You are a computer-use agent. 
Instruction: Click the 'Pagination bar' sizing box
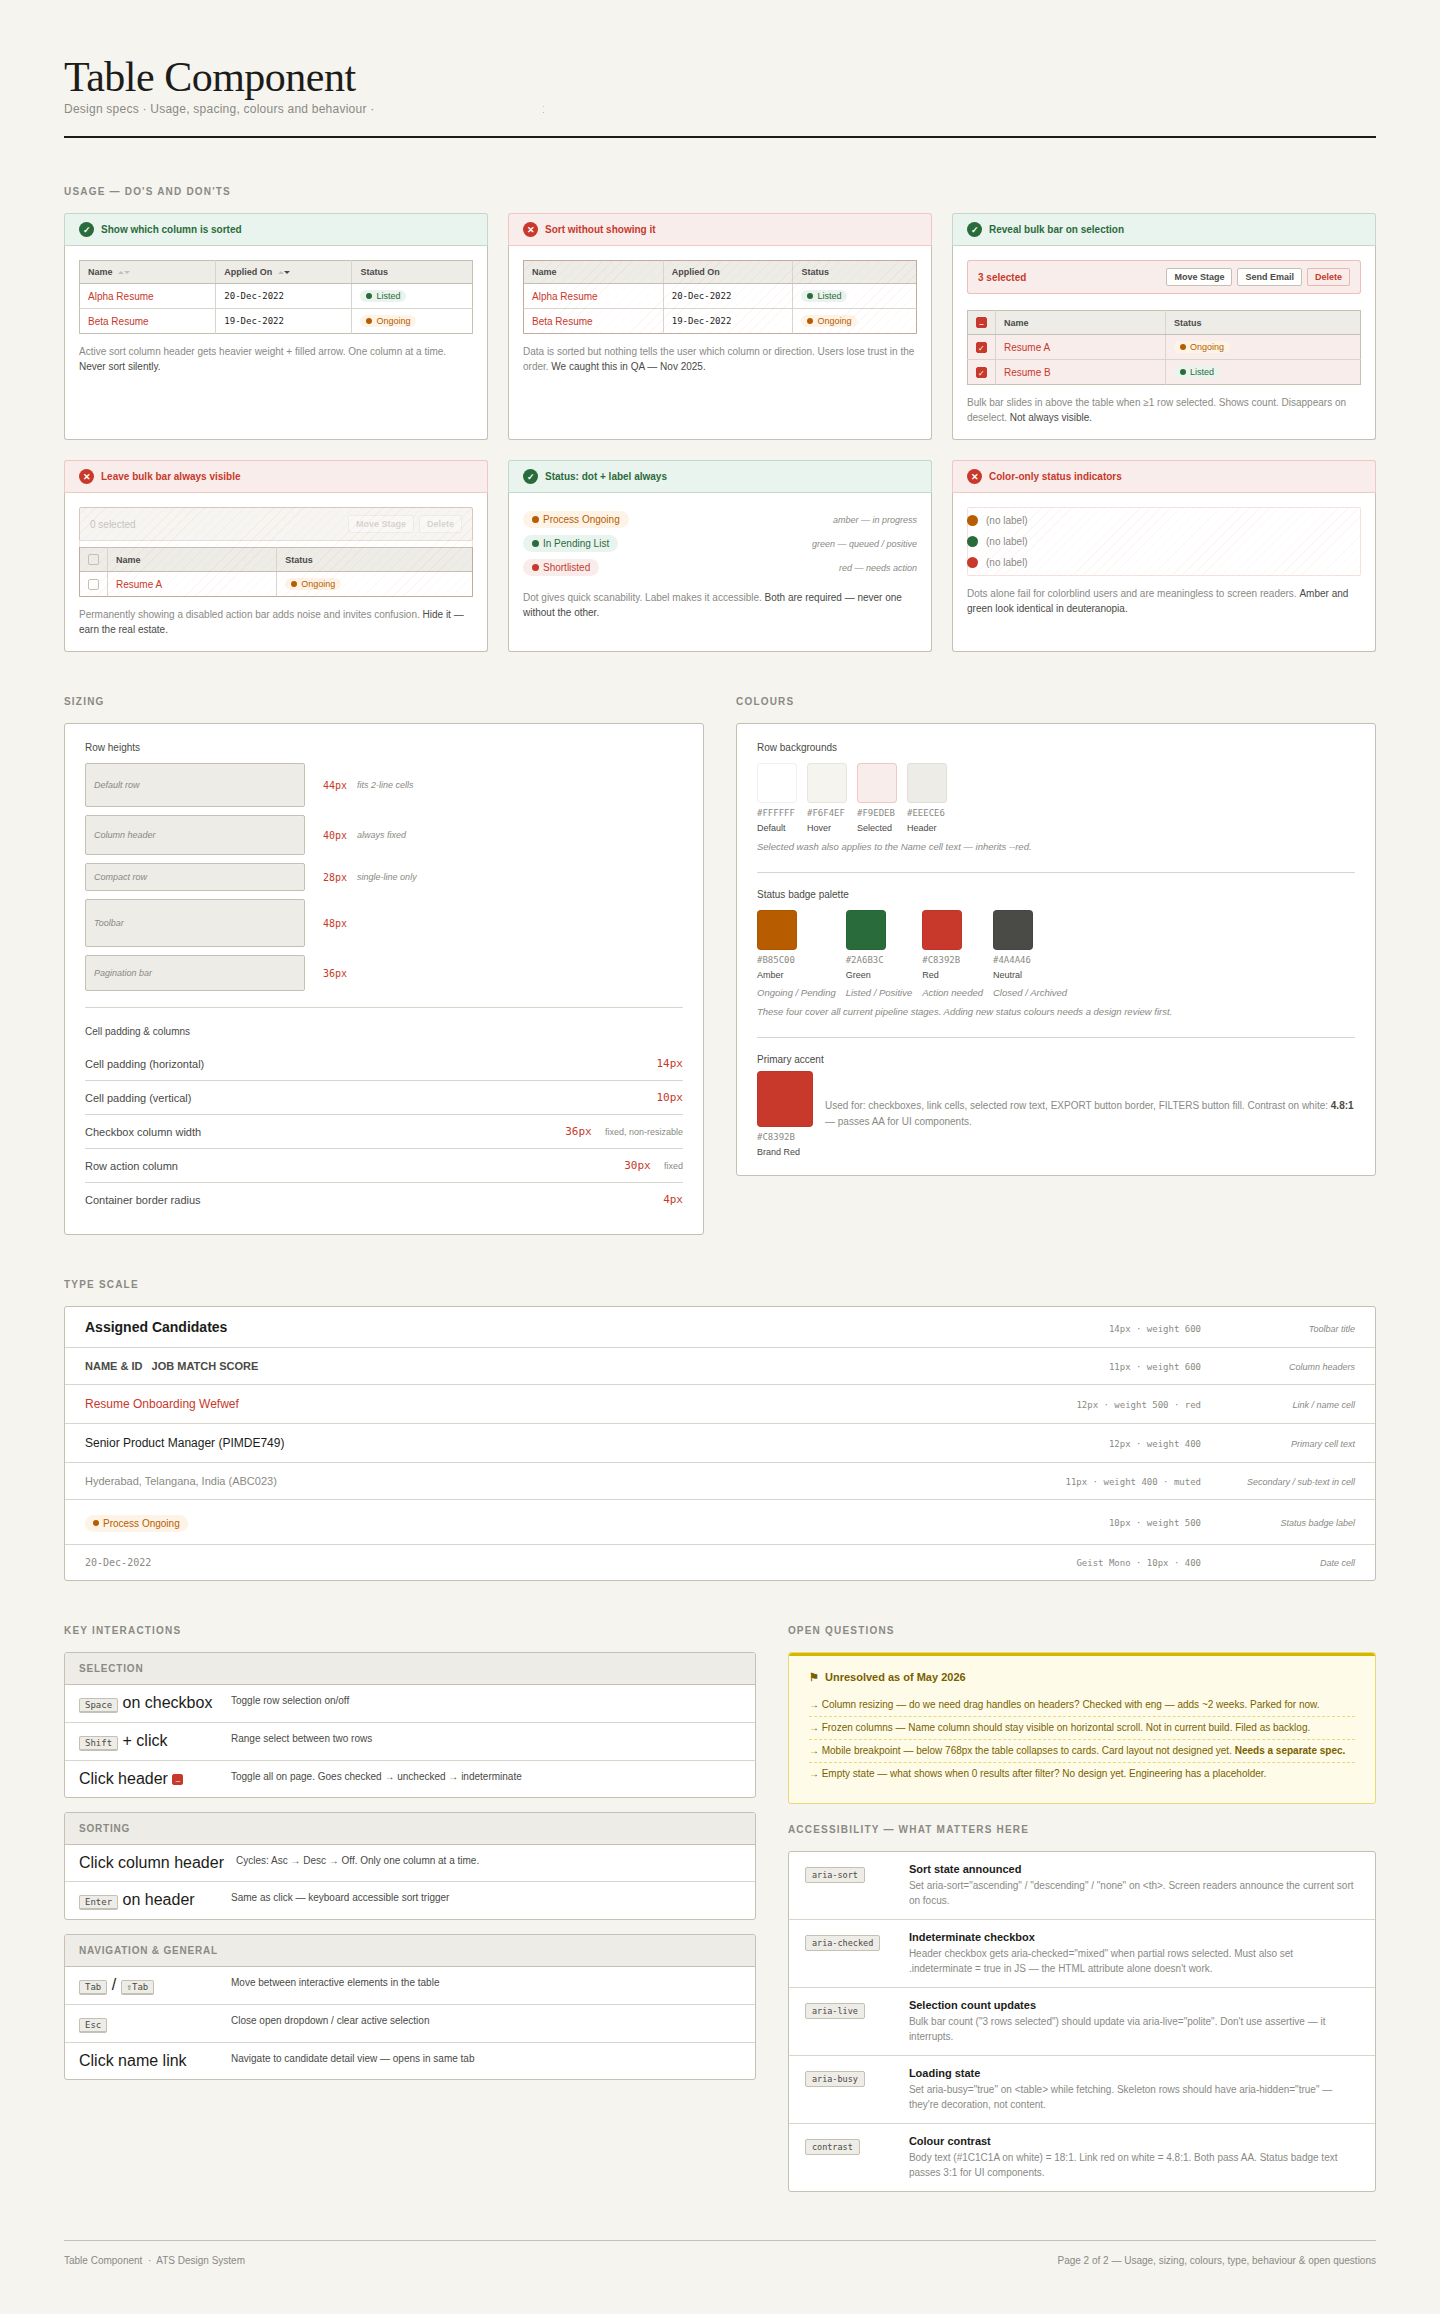[x=195, y=973]
